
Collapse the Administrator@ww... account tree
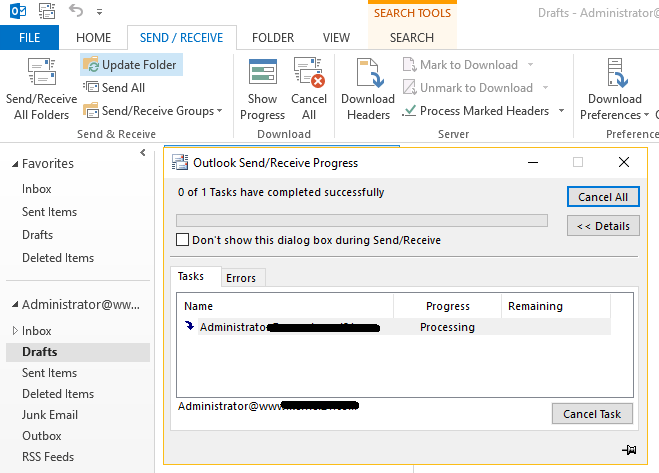15,304
